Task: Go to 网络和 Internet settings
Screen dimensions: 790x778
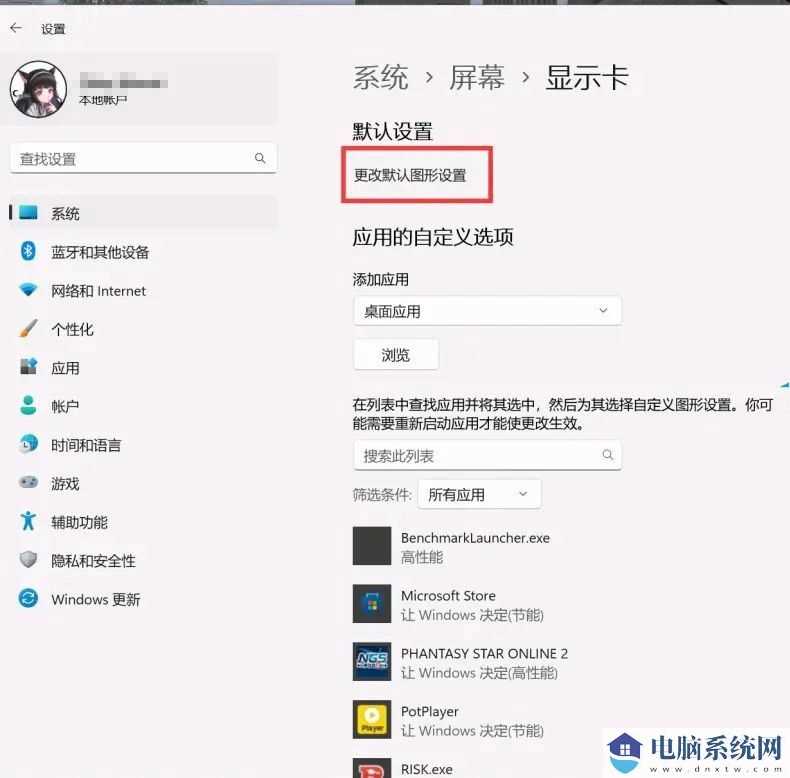Action: tap(143, 290)
